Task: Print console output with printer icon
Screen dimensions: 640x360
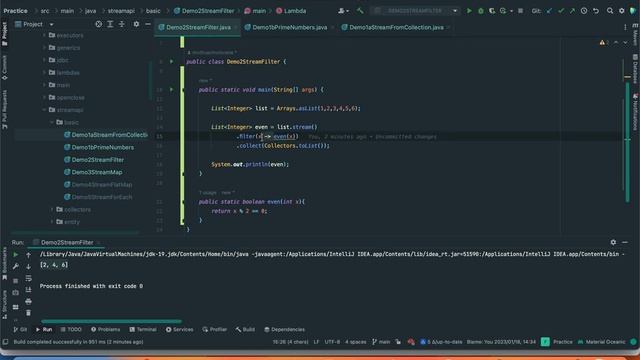Action: [x=28, y=302]
